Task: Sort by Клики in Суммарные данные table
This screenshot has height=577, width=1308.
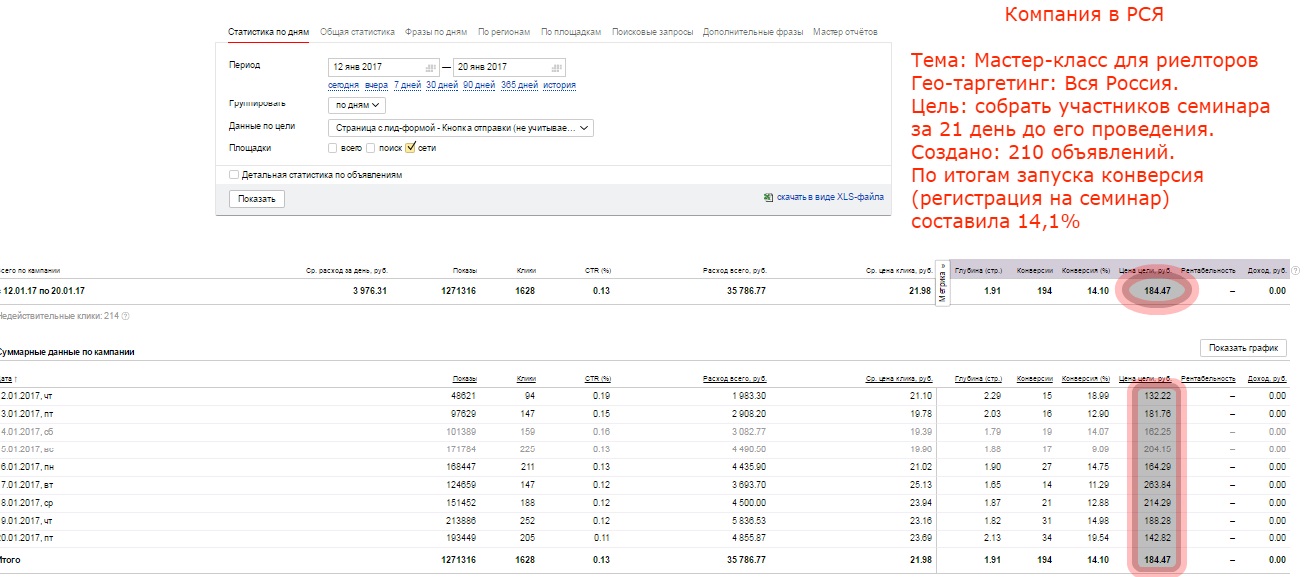Action: point(526,379)
